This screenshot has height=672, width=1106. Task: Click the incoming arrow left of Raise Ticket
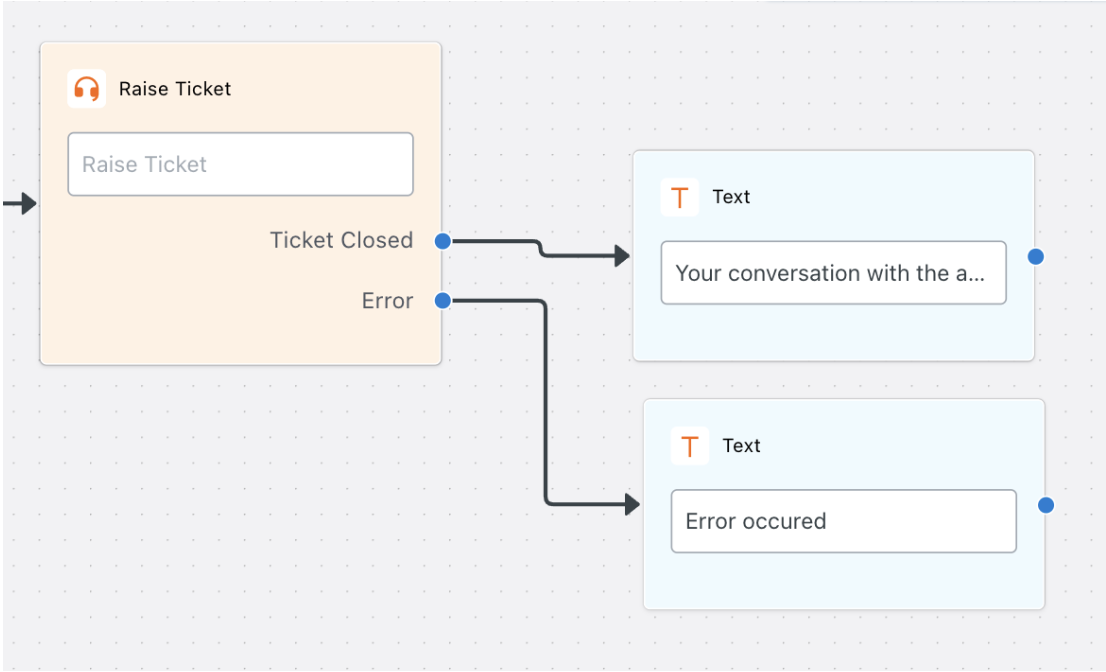(x=20, y=204)
